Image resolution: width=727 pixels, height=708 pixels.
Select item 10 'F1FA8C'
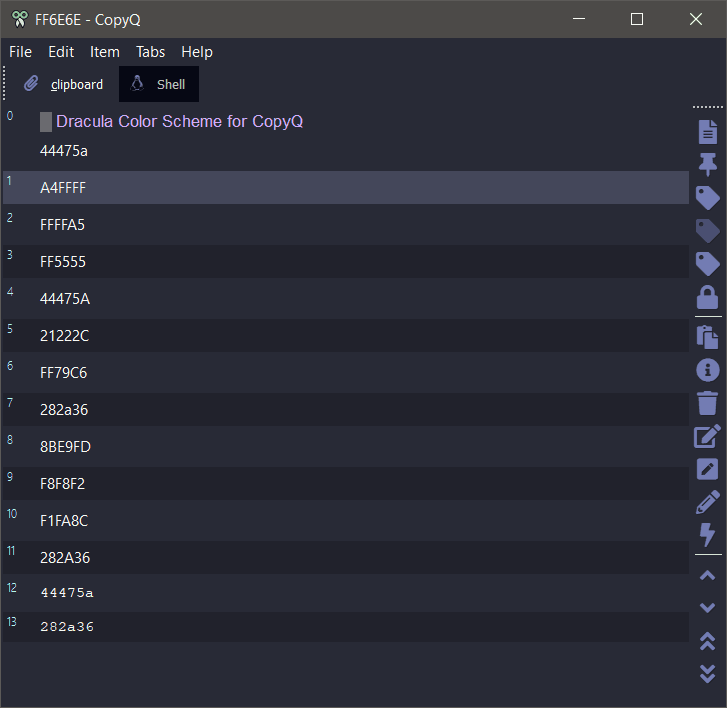click(x=346, y=521)
